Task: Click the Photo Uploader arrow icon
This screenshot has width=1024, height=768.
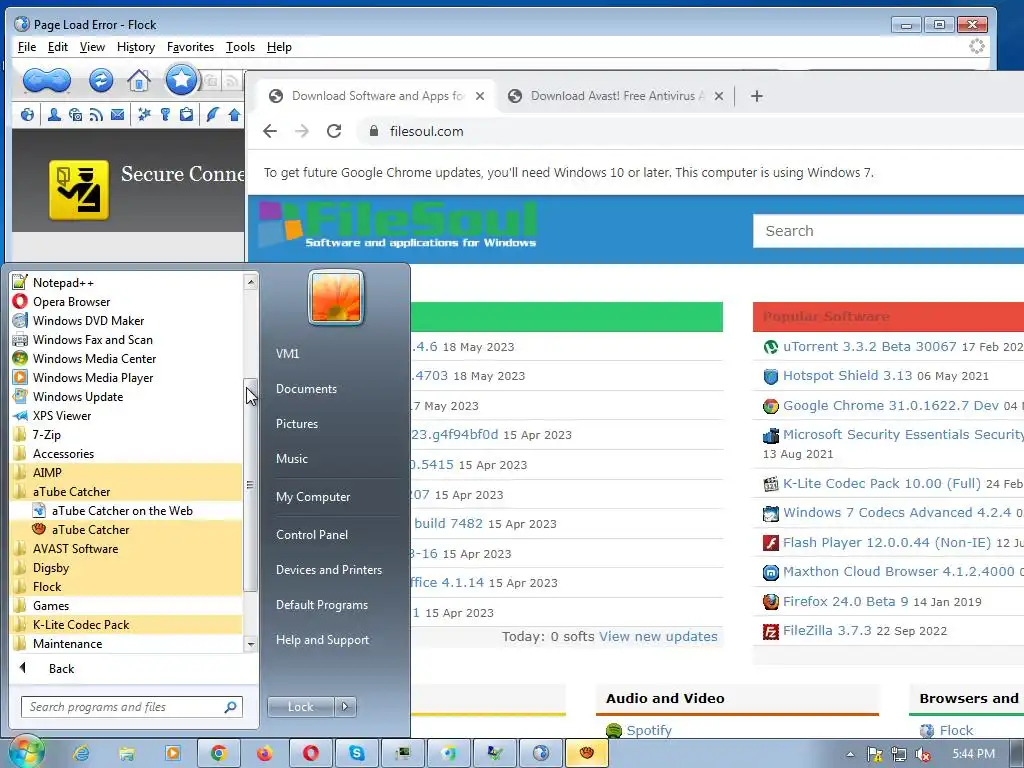Action: click(x=234, y=115)
